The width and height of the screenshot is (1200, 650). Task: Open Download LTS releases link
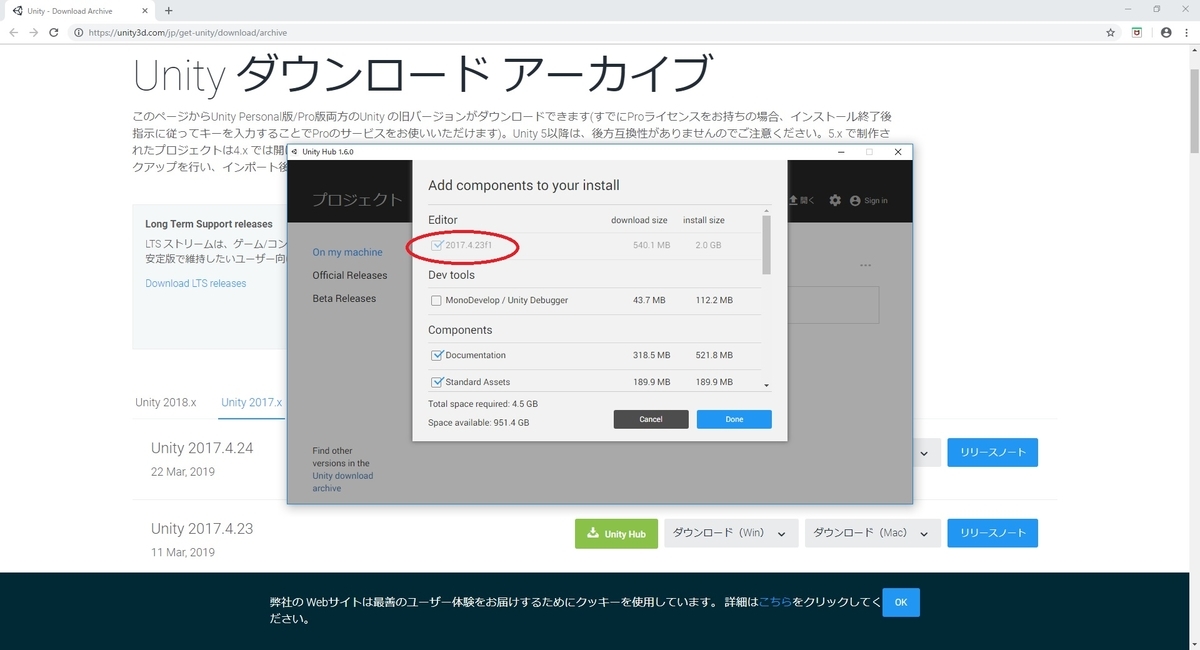(x=196, y=283)
